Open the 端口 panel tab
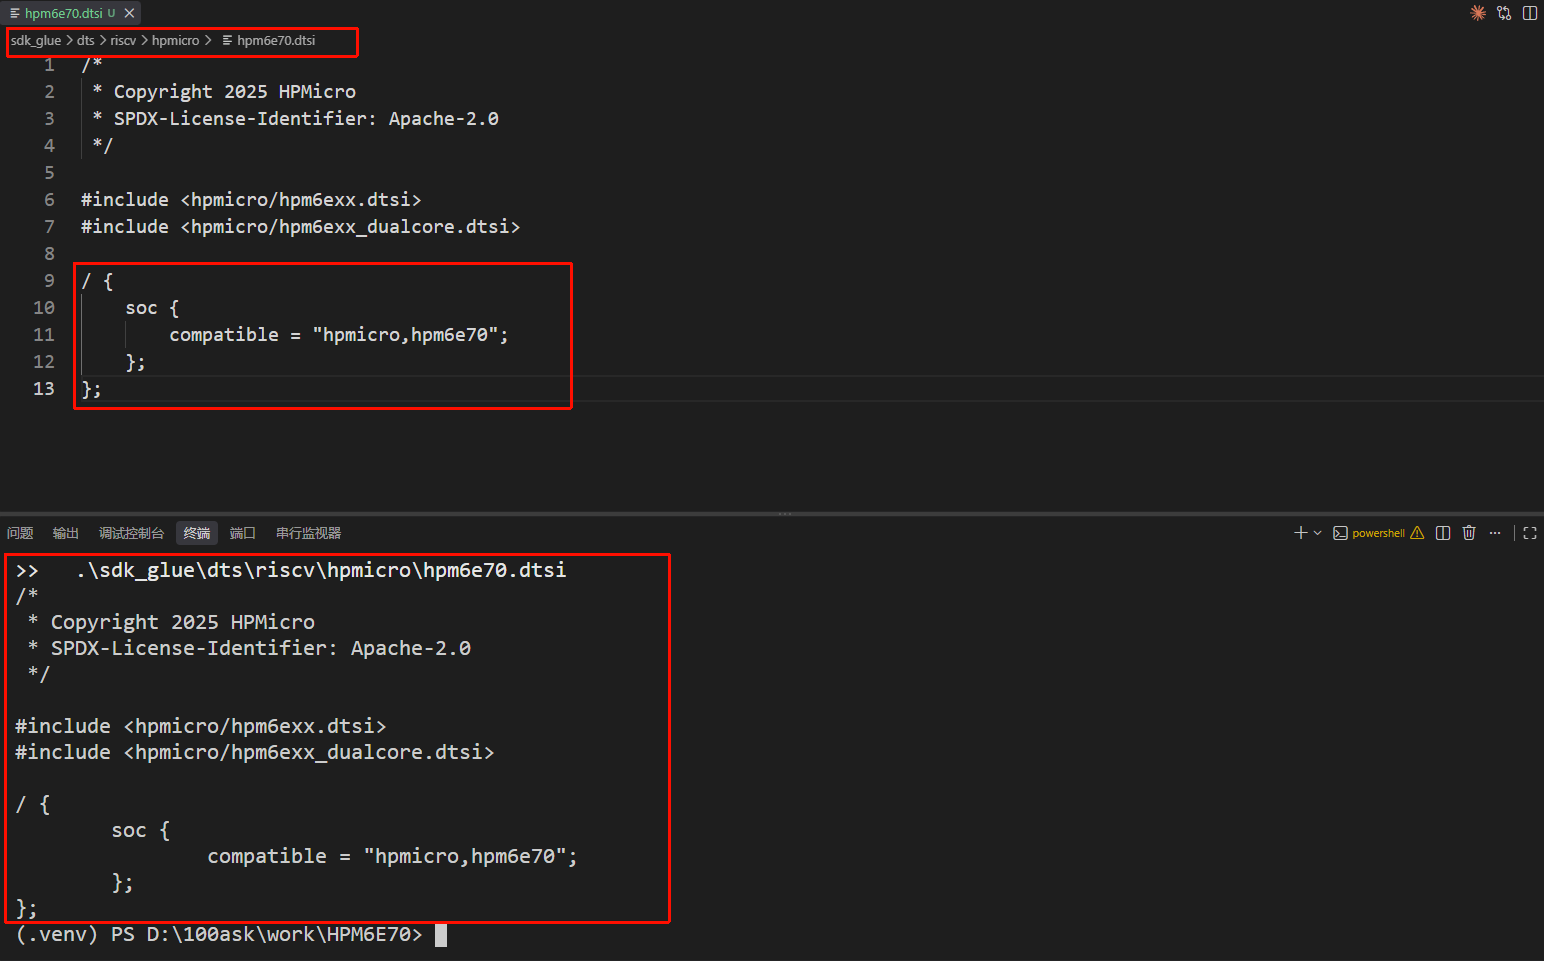Screen dimensions: 1544x961 coord(243,533)
